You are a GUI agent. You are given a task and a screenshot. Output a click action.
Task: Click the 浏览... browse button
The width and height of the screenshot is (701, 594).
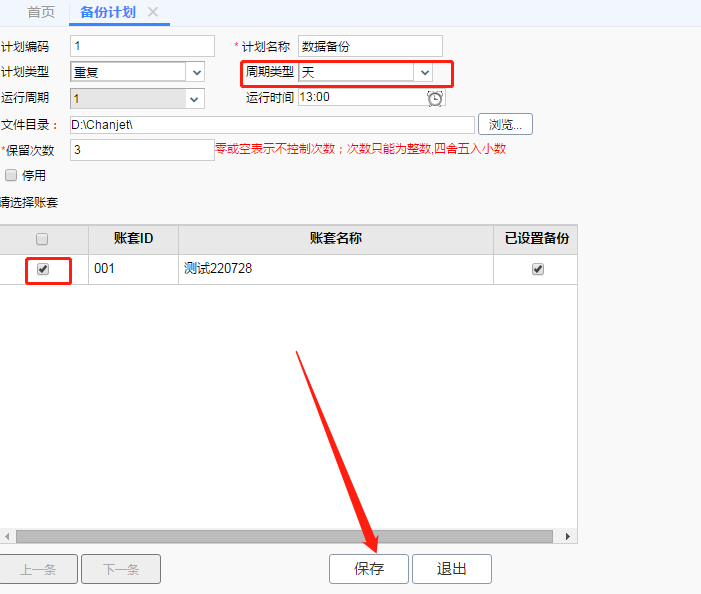click(505, 124)
